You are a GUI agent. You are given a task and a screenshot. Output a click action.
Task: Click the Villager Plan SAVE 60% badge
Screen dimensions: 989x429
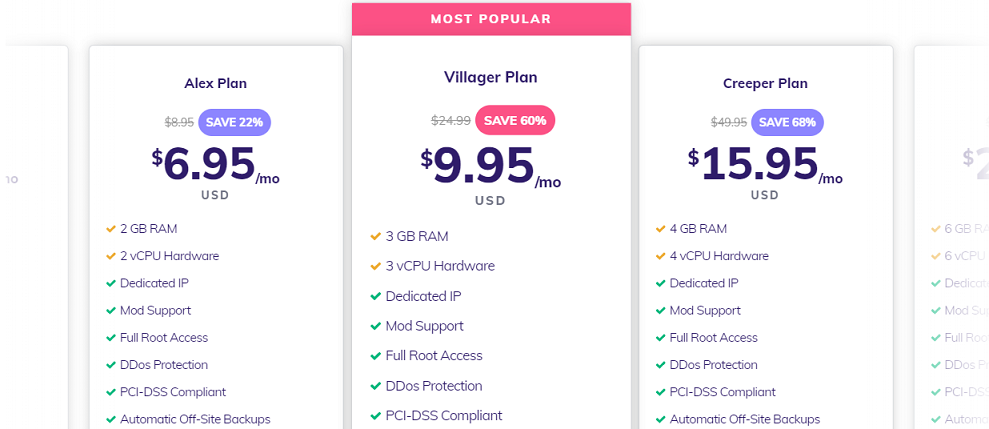click(x=514, y=120)
